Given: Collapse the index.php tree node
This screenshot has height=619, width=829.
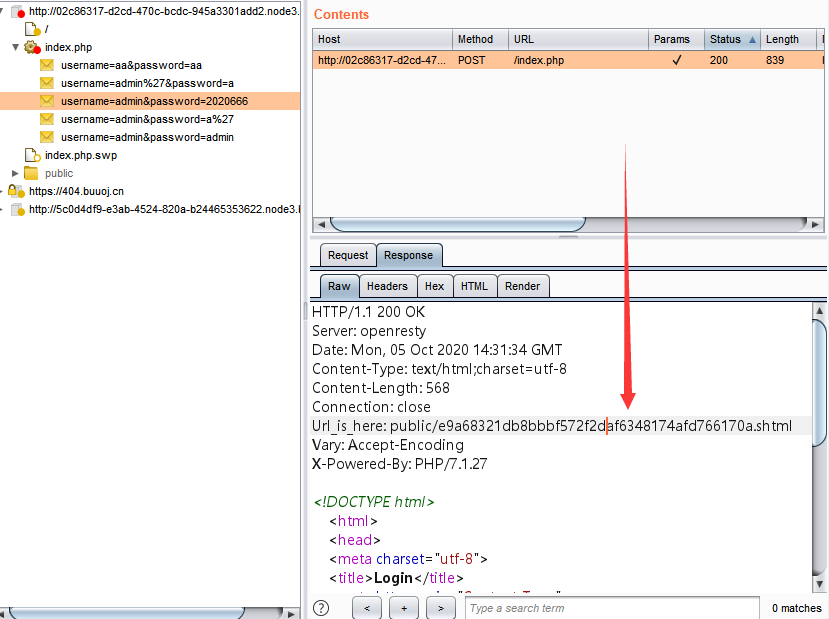Looking at the screenshot, I should [15, 47].
